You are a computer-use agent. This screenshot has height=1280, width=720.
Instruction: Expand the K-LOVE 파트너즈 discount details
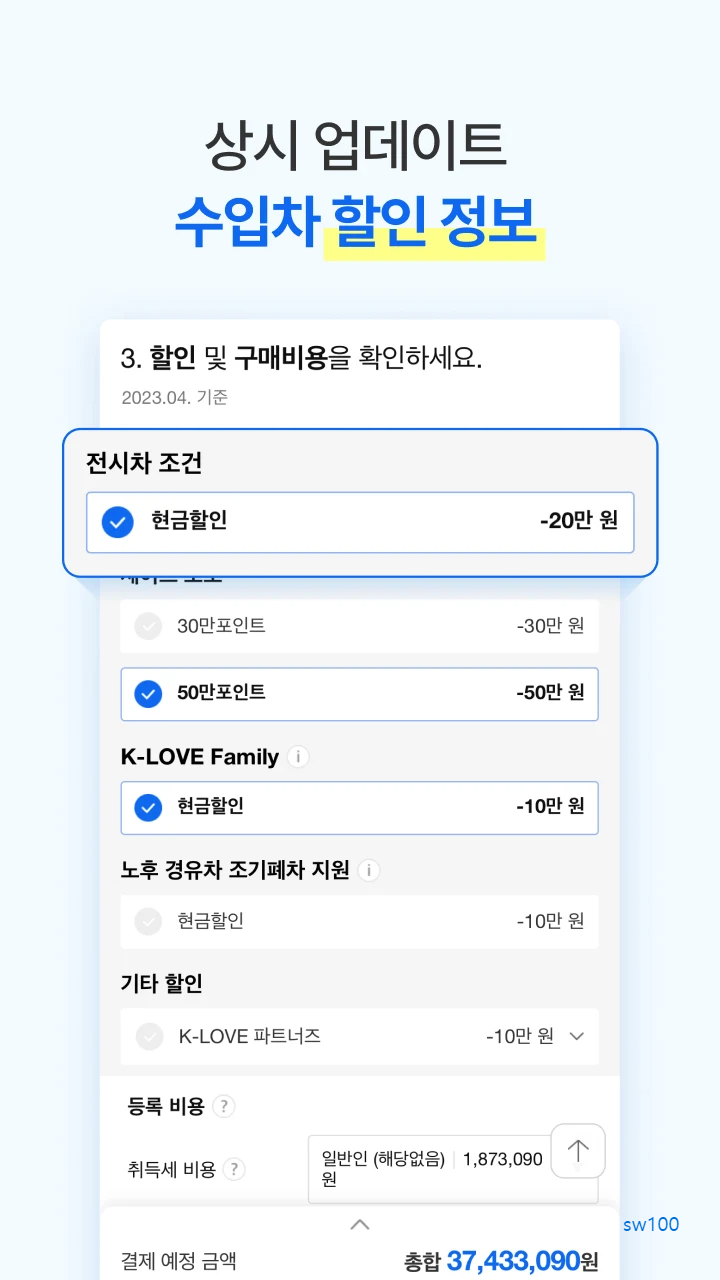(576, 1037)
